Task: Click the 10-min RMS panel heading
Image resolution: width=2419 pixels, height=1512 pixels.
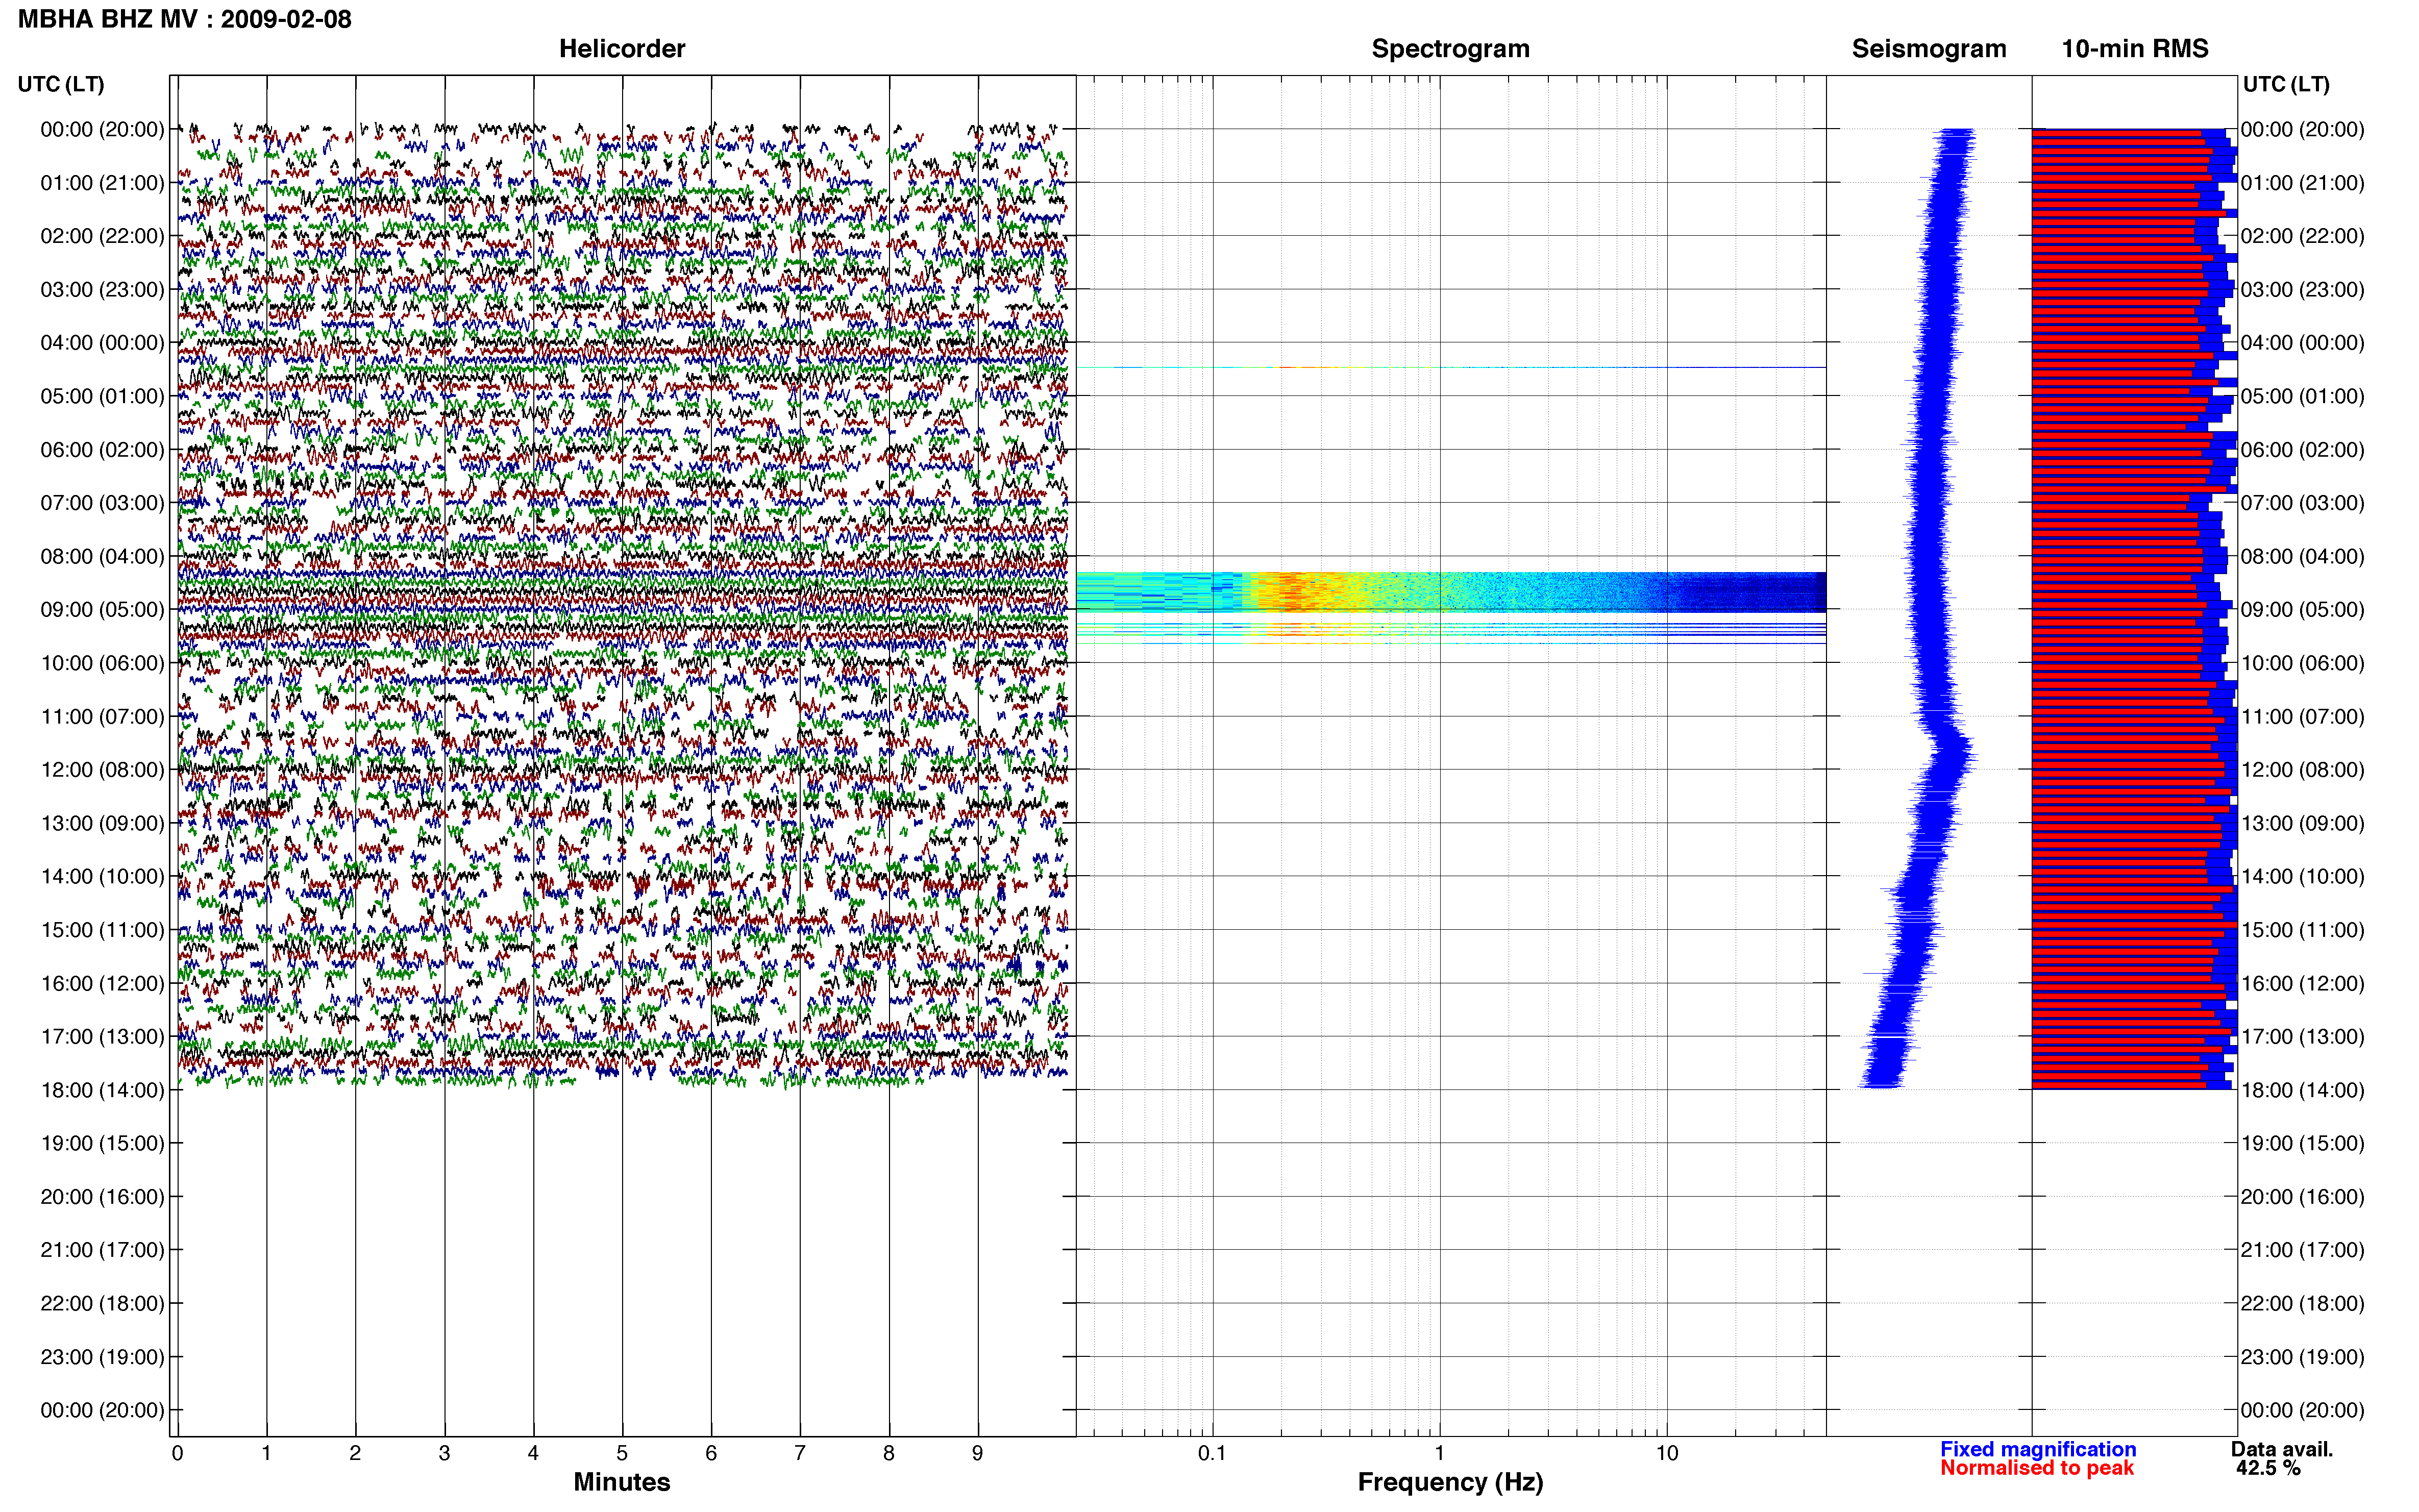Action: (2135, 49)
